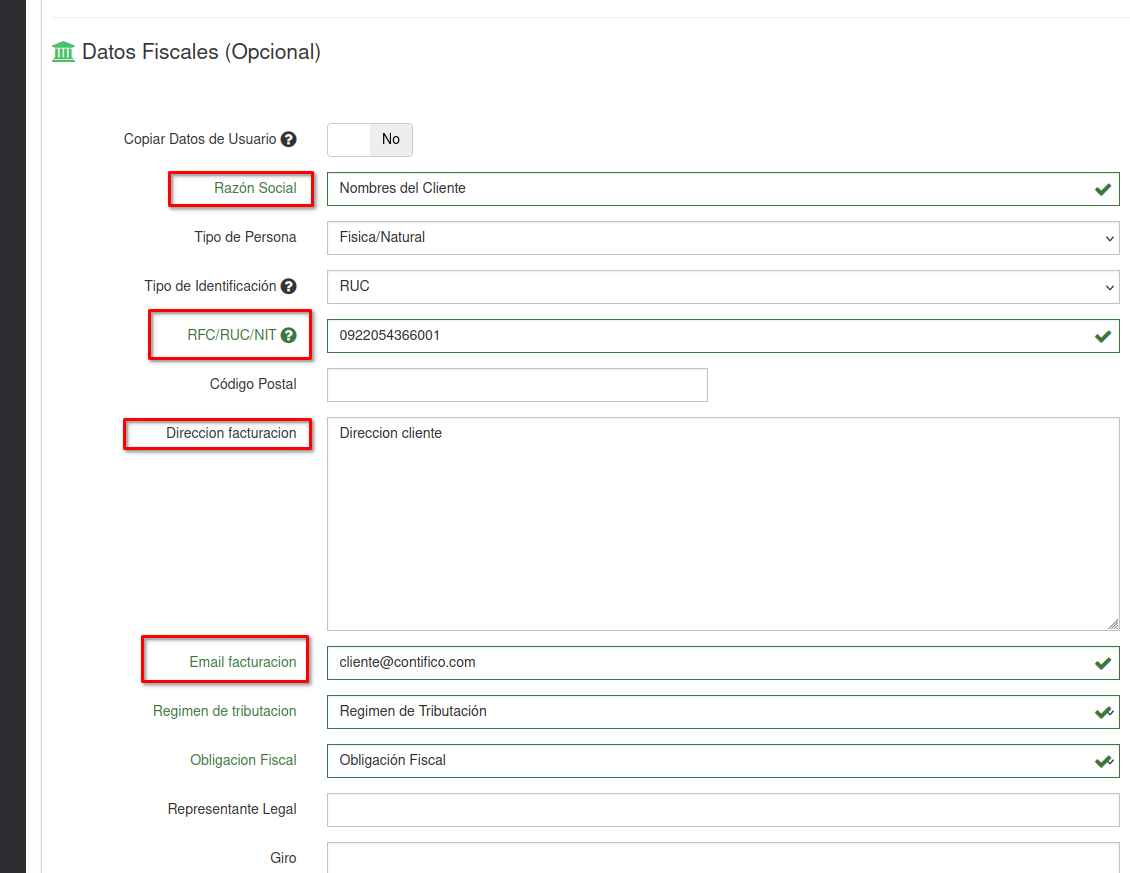Click green checkmark in RFC/RUC/NIT field
This screenshot has width=1130, height=873.
pos(1102,336)
